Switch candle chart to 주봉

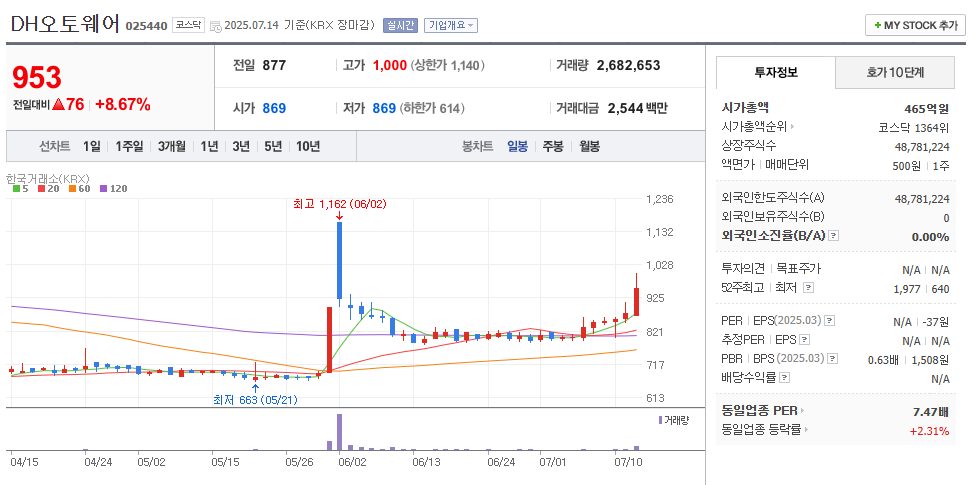point(553,146)
